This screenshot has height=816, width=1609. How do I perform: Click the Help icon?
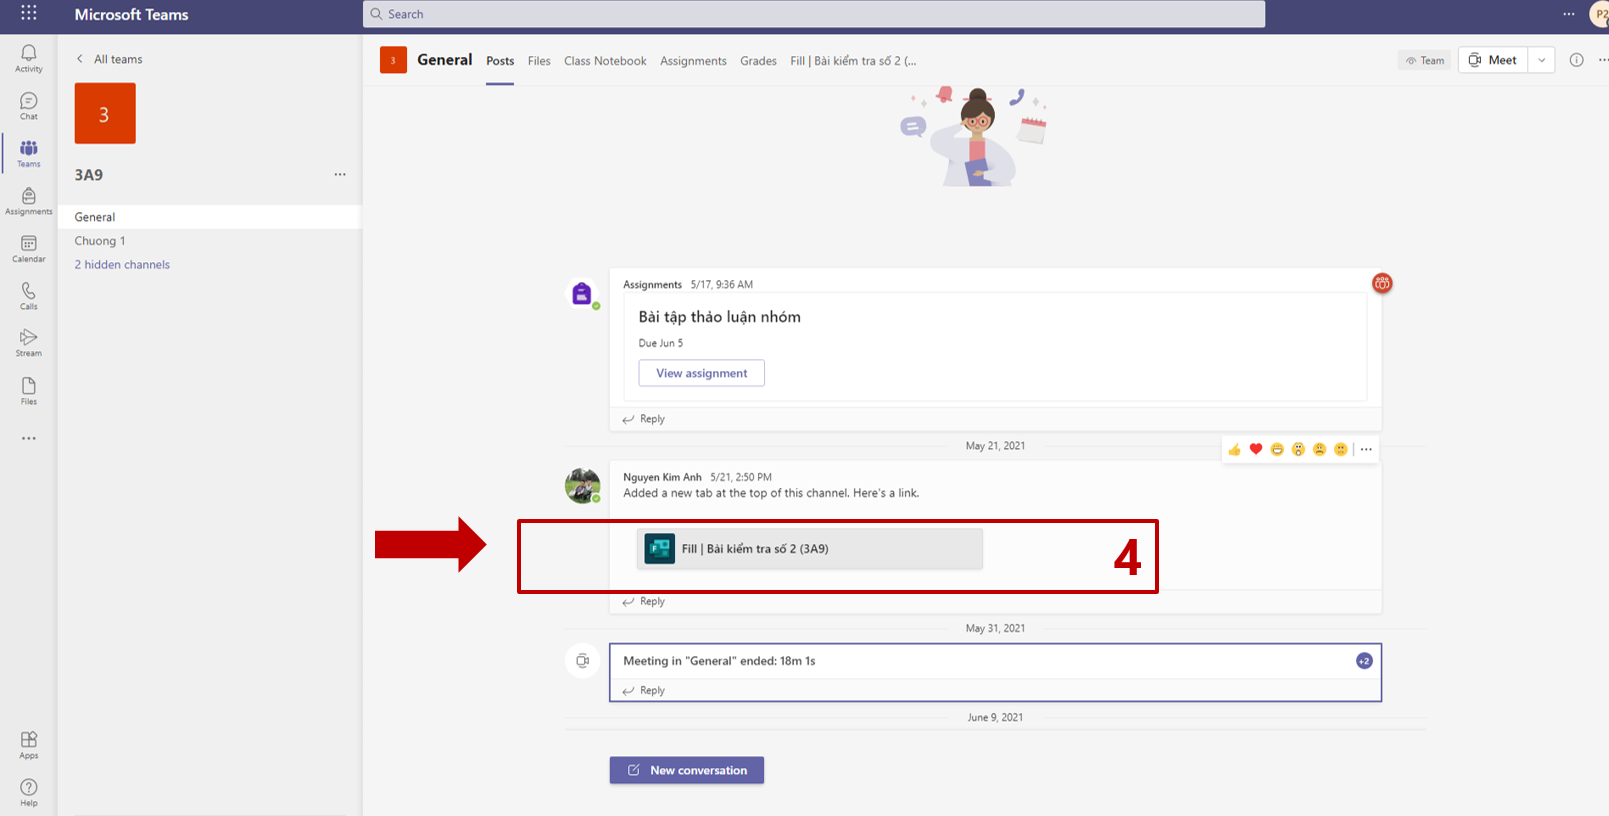point(29,791)
